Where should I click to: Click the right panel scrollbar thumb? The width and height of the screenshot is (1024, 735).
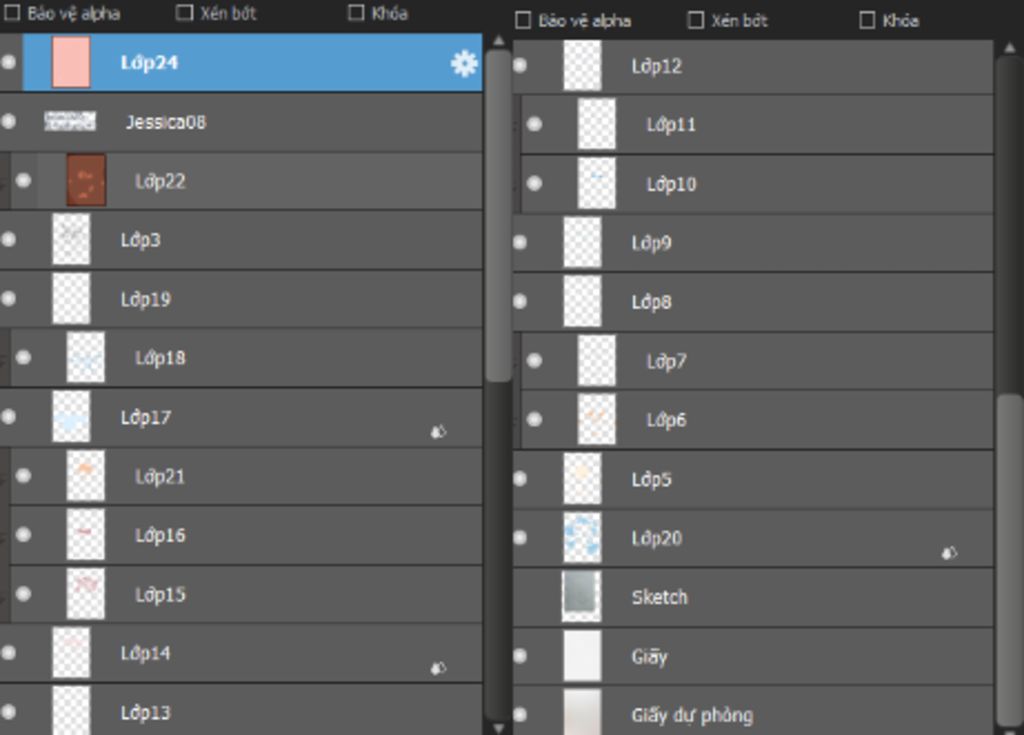click(1009, 557)
